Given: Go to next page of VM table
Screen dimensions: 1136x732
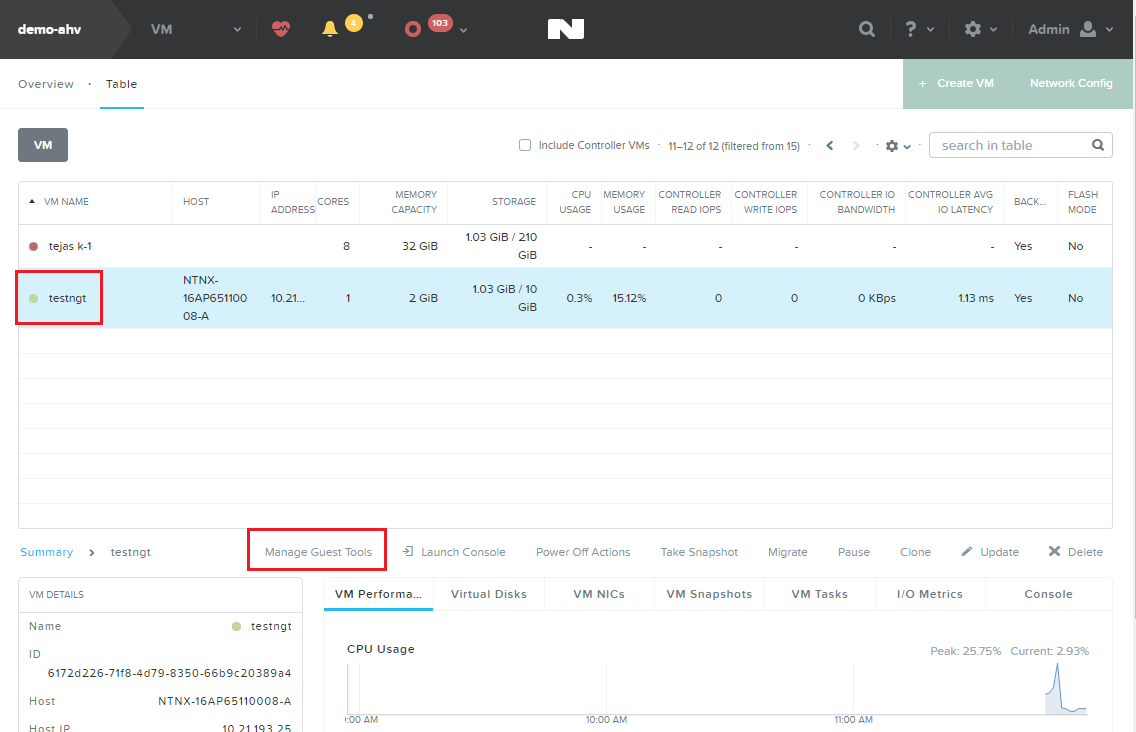Looking at the screenshot, I should tap(856, 146).
